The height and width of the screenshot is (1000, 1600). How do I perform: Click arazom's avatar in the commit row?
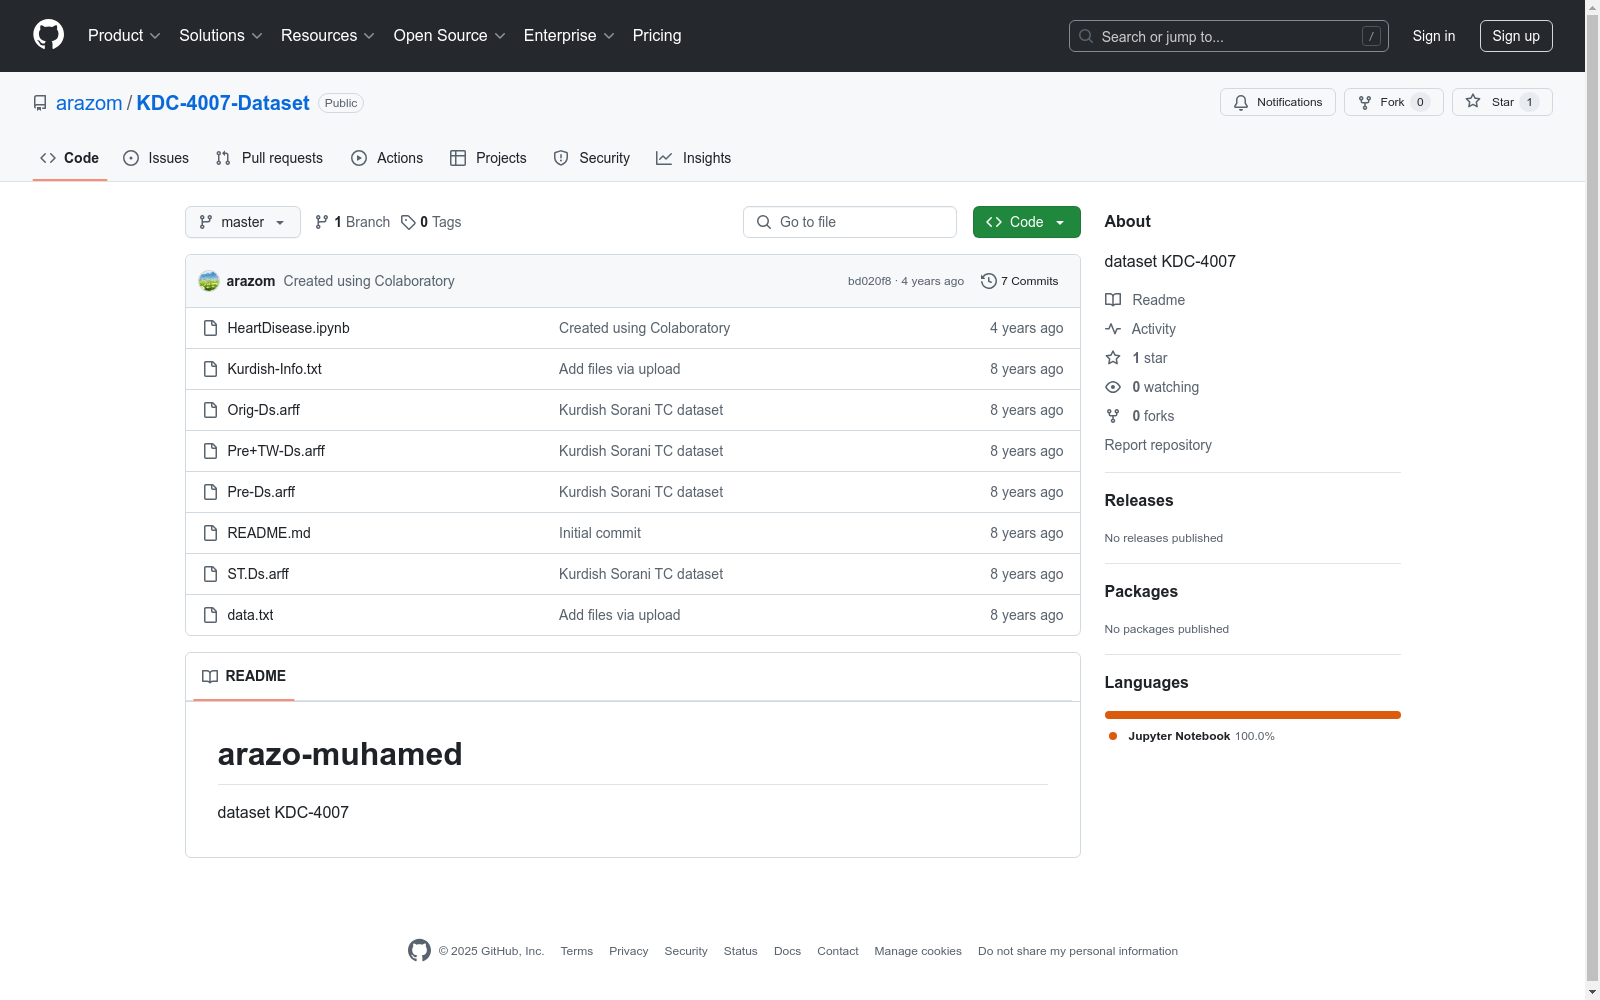click(209, 281)
